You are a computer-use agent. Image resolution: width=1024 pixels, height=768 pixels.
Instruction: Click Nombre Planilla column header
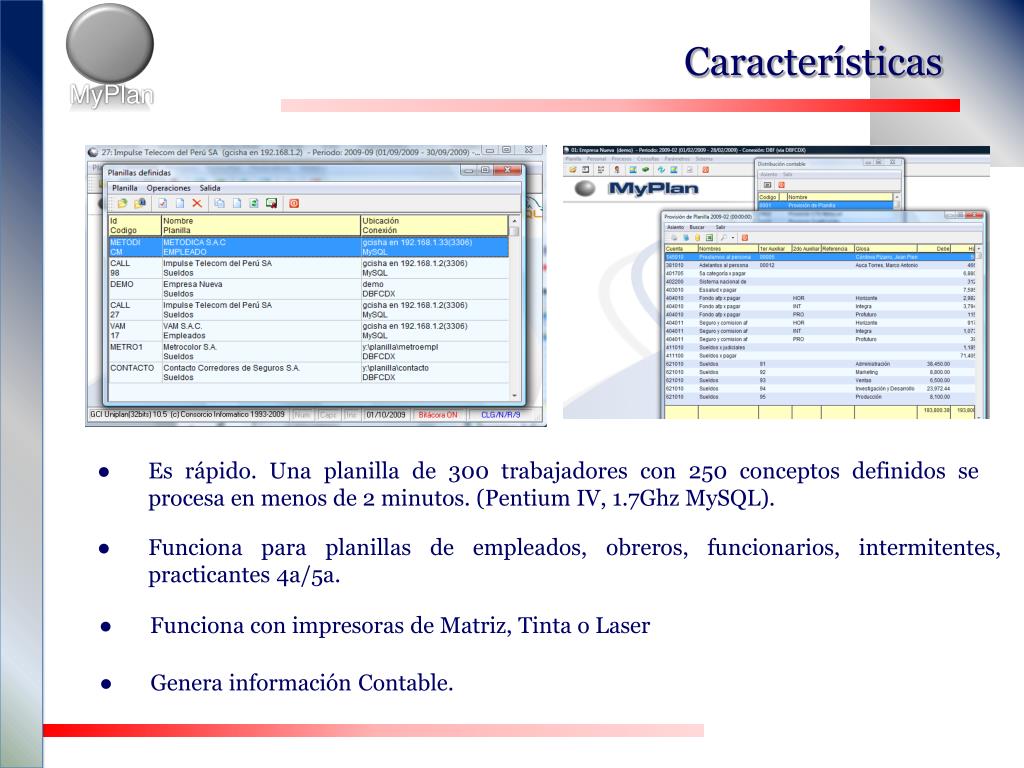[x=261, y=225]
